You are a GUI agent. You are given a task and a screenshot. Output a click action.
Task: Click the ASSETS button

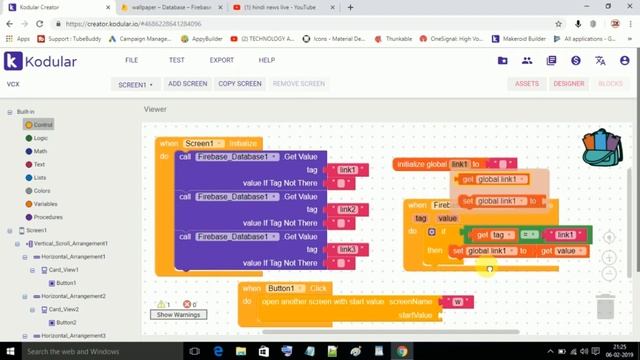click(x=527, y=84)
